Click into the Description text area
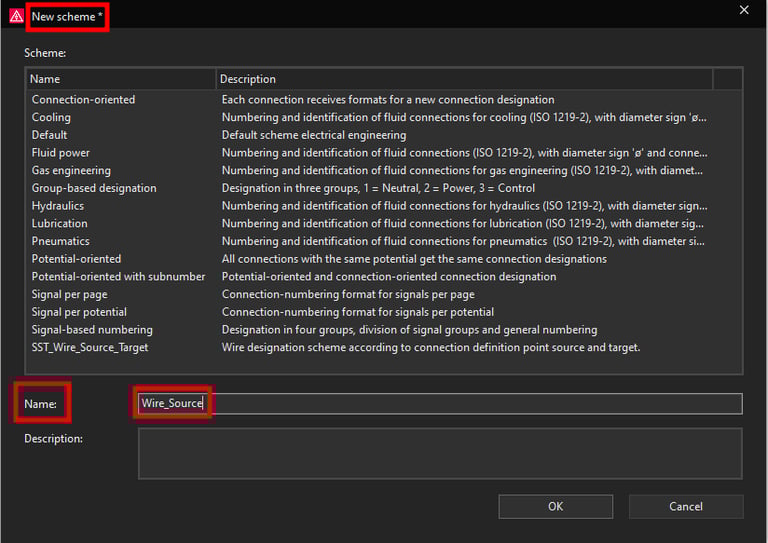 [x=440, y=453]
